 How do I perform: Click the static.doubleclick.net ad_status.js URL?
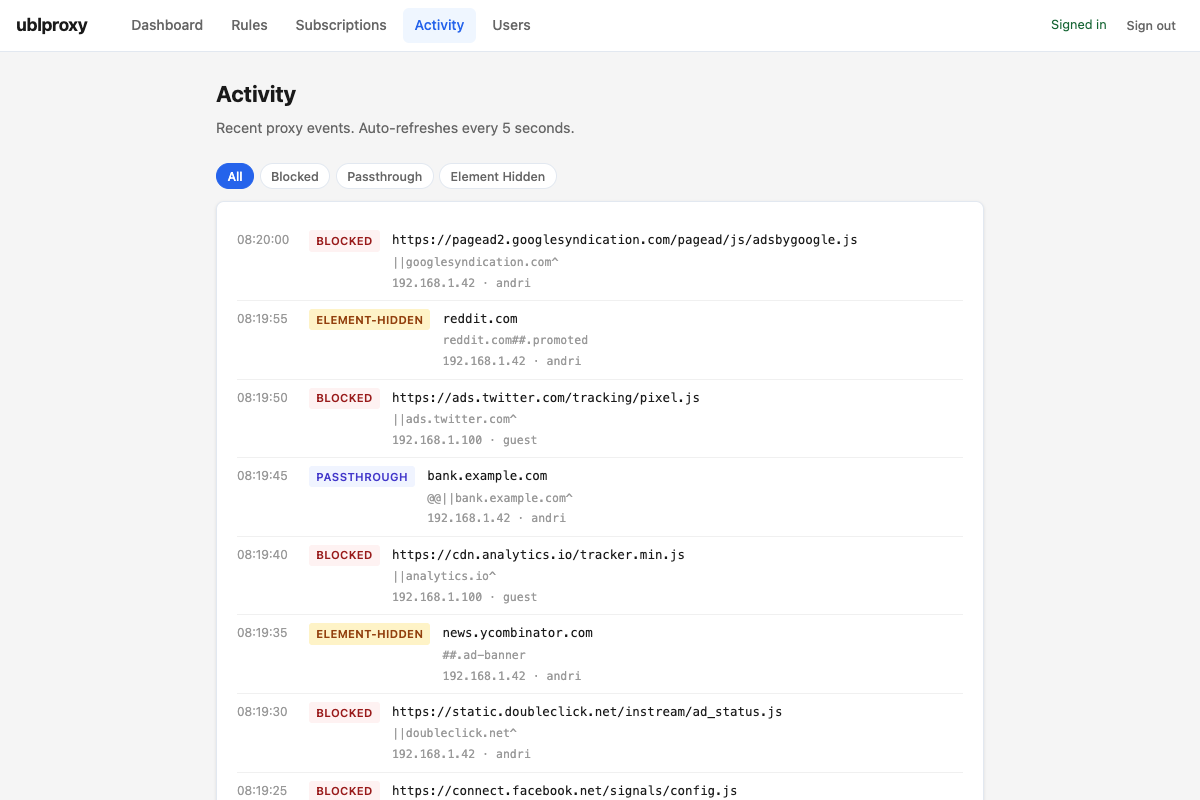586,712
